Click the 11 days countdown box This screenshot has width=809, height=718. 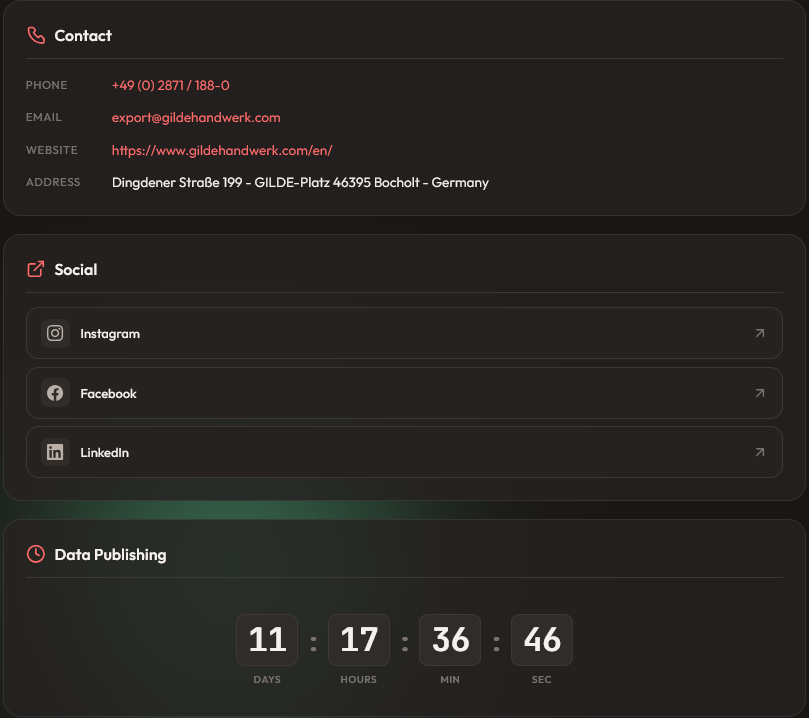(267, 640)
